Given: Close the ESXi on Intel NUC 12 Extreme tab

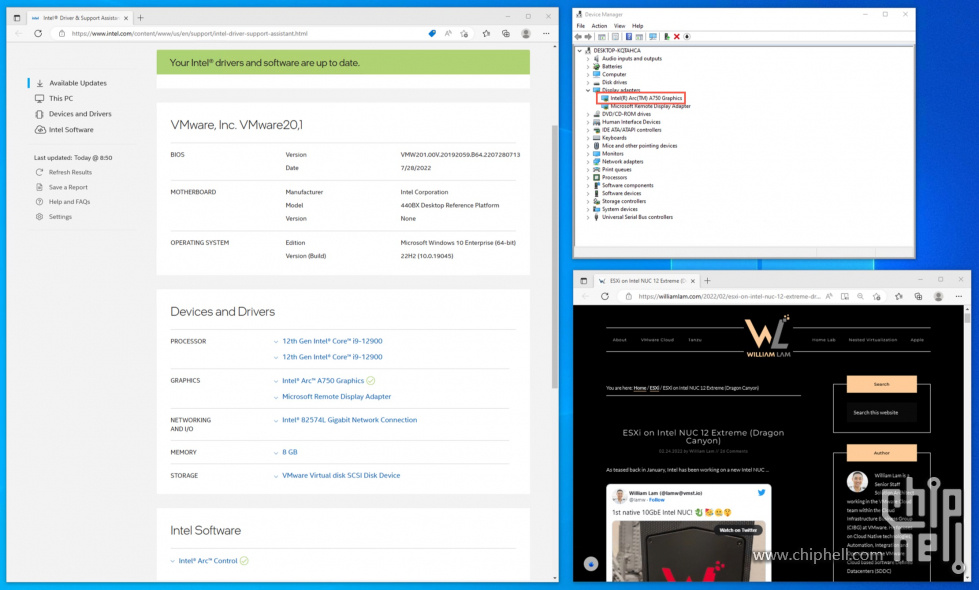Looking at the screenshot, I should [x=692, y=281].
